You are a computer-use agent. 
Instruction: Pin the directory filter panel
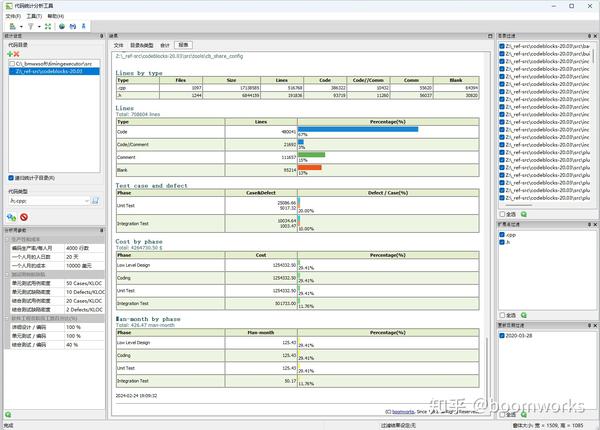pos(589,36)
